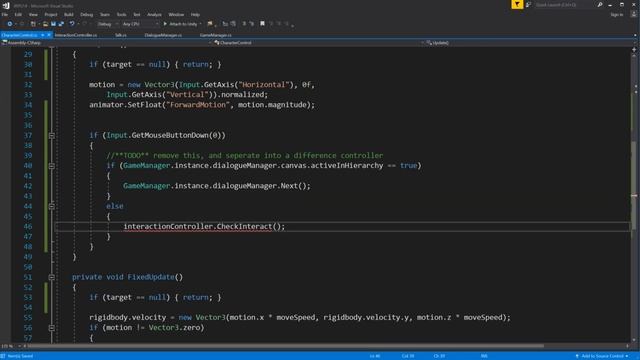Screen dimensions: 640x360
Task: Collapse the FixedUpdate method at line 51
Action: [x=52, y=277]
